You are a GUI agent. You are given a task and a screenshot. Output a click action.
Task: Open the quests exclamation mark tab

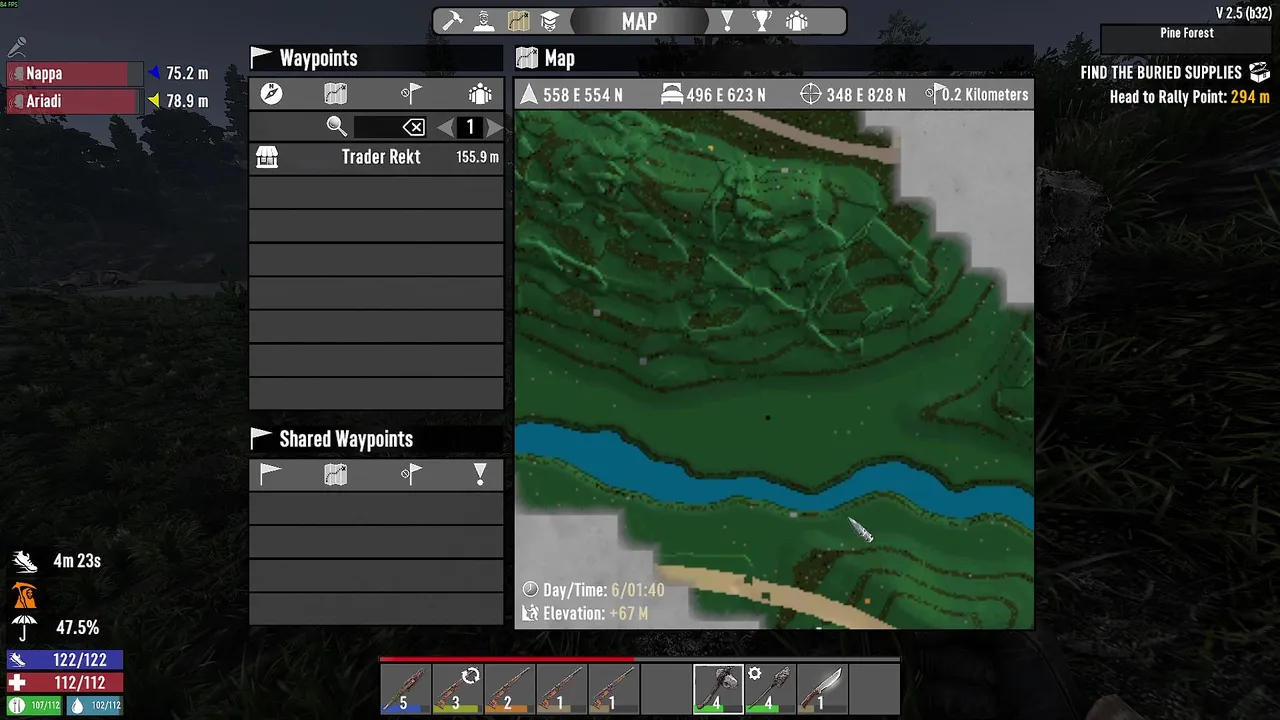[728, 21]
